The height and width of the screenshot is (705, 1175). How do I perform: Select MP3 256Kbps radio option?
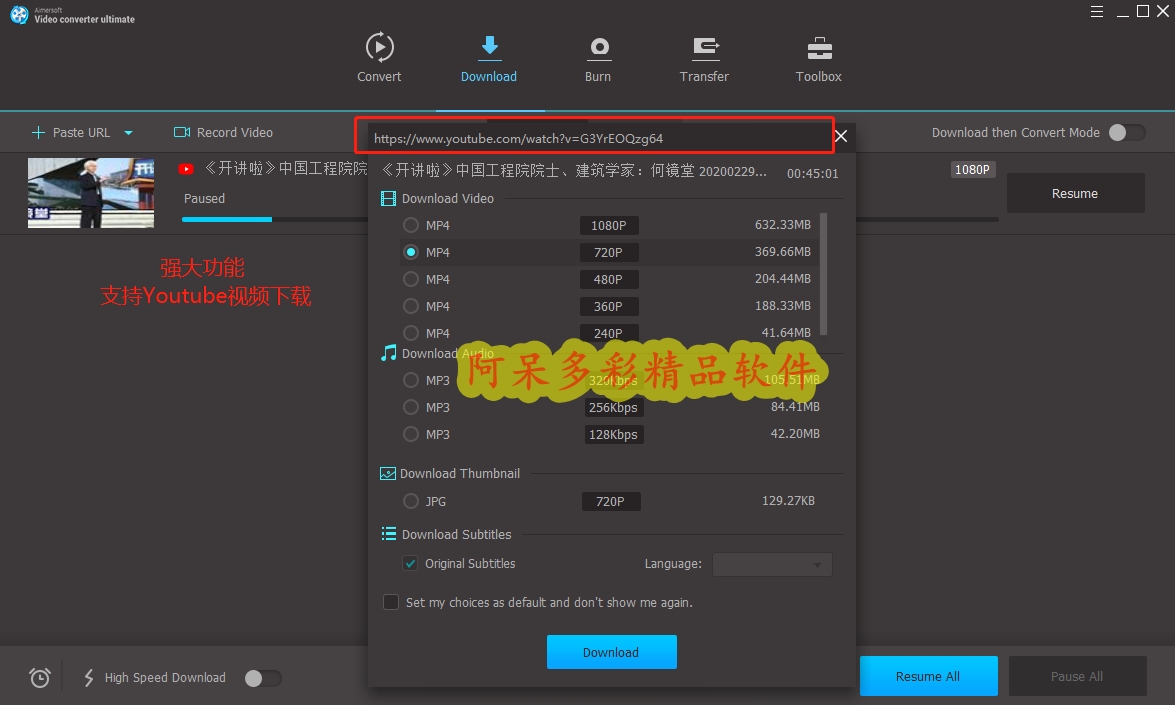pyautogui.click(x=411, y=407)
